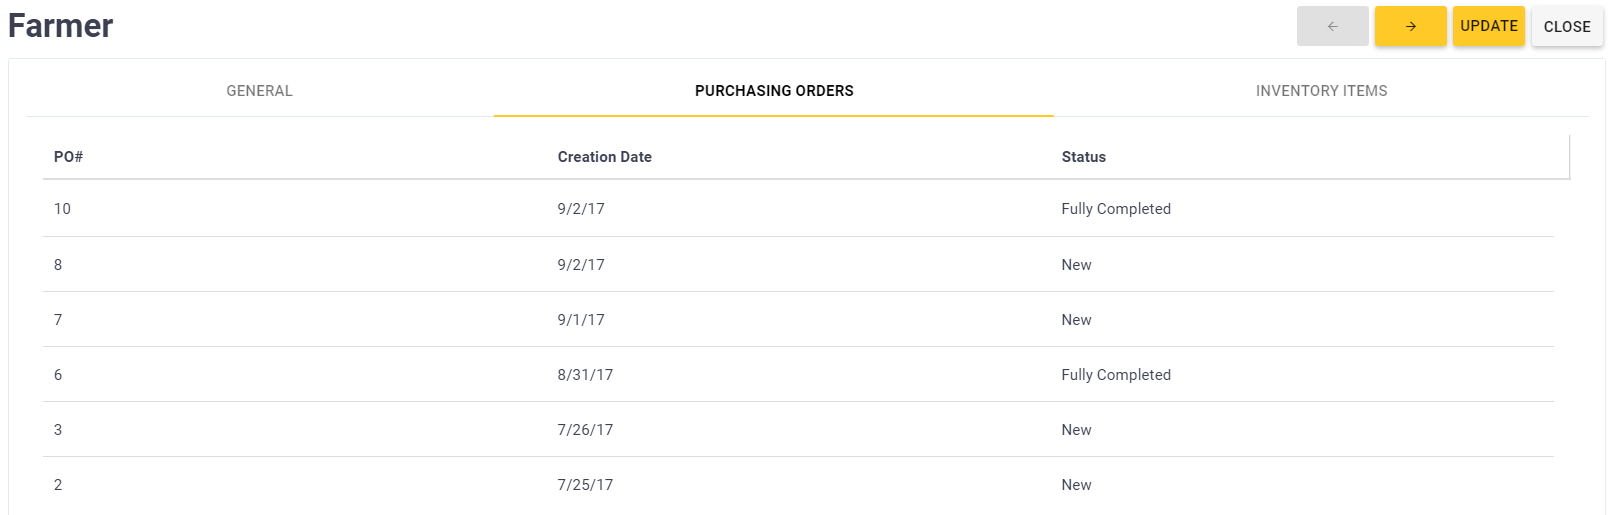Click the Status column header
1613x515 pixels.
[1083, 157]
